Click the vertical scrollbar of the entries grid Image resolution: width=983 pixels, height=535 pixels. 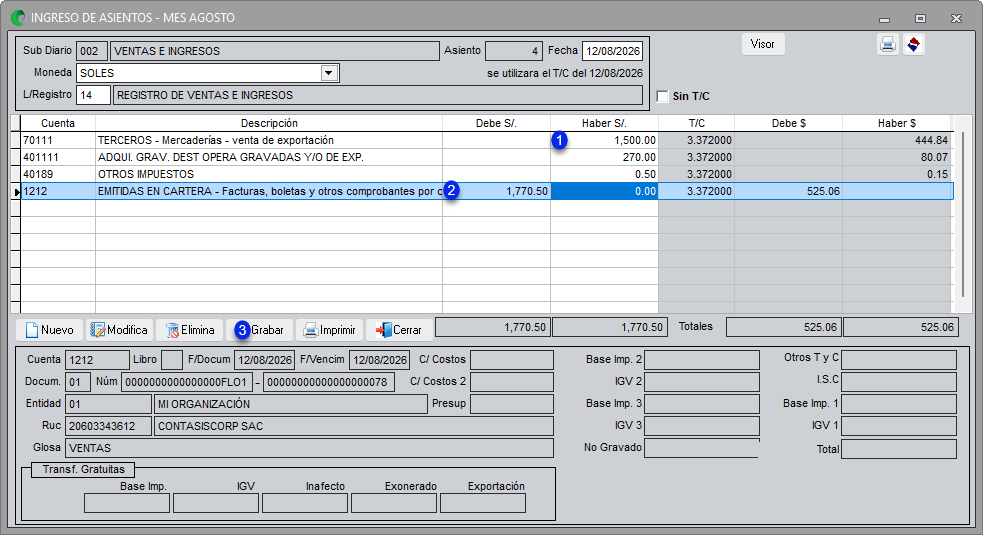pyautogui.click(x=963, y=213)
